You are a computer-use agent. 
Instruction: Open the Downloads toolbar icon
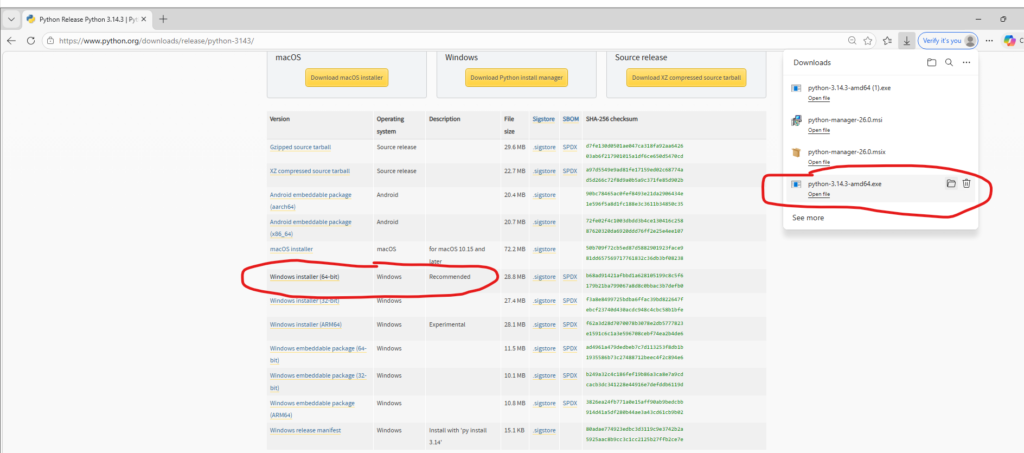906,41
